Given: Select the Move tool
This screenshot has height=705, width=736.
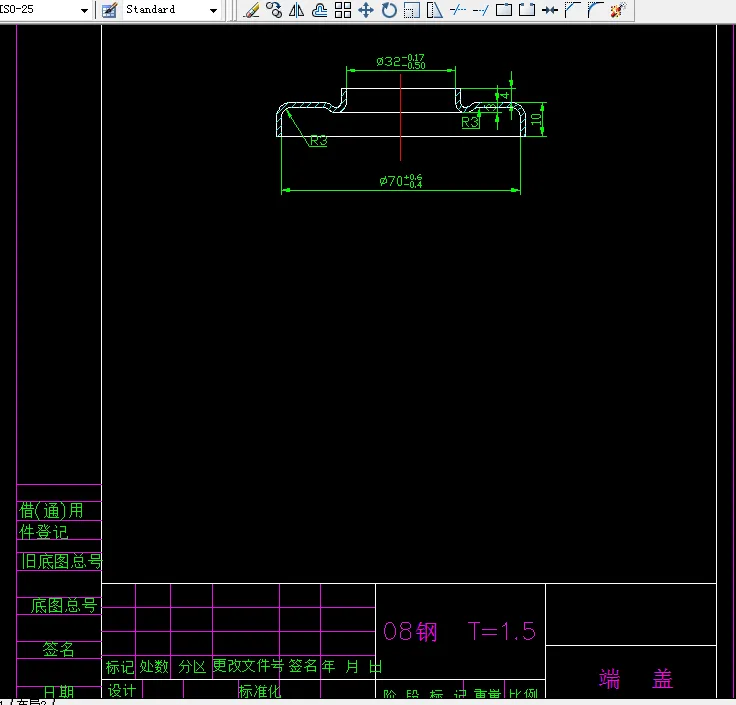Looking at the screenshot, I should coord(366,10).
